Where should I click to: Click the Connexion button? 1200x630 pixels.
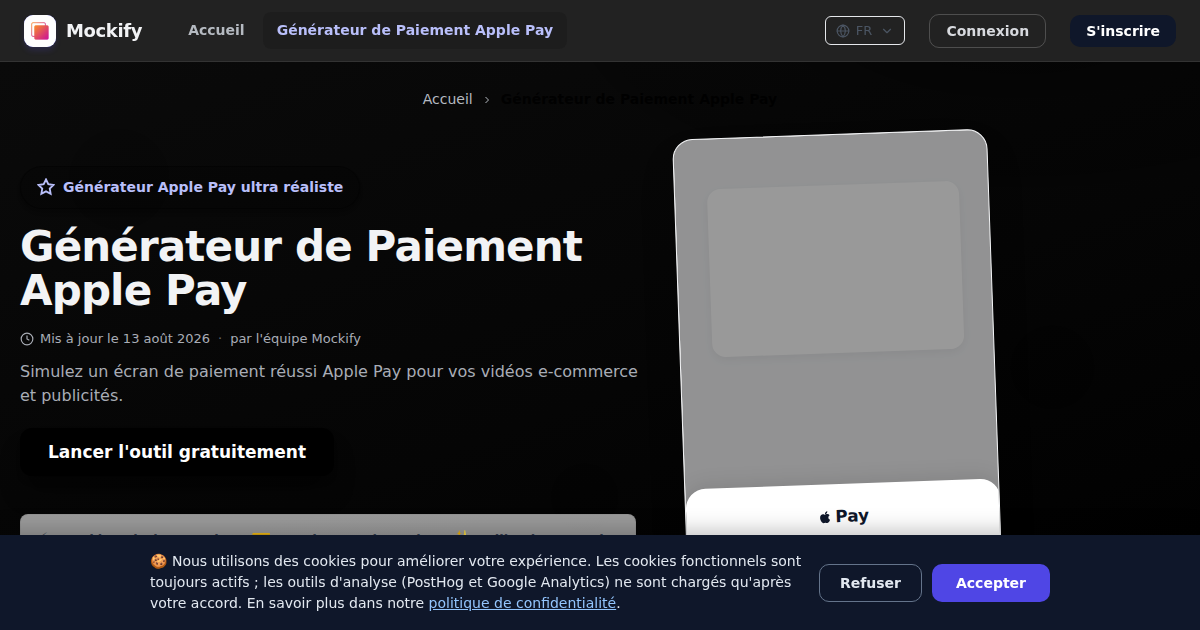tap(987, 31)
